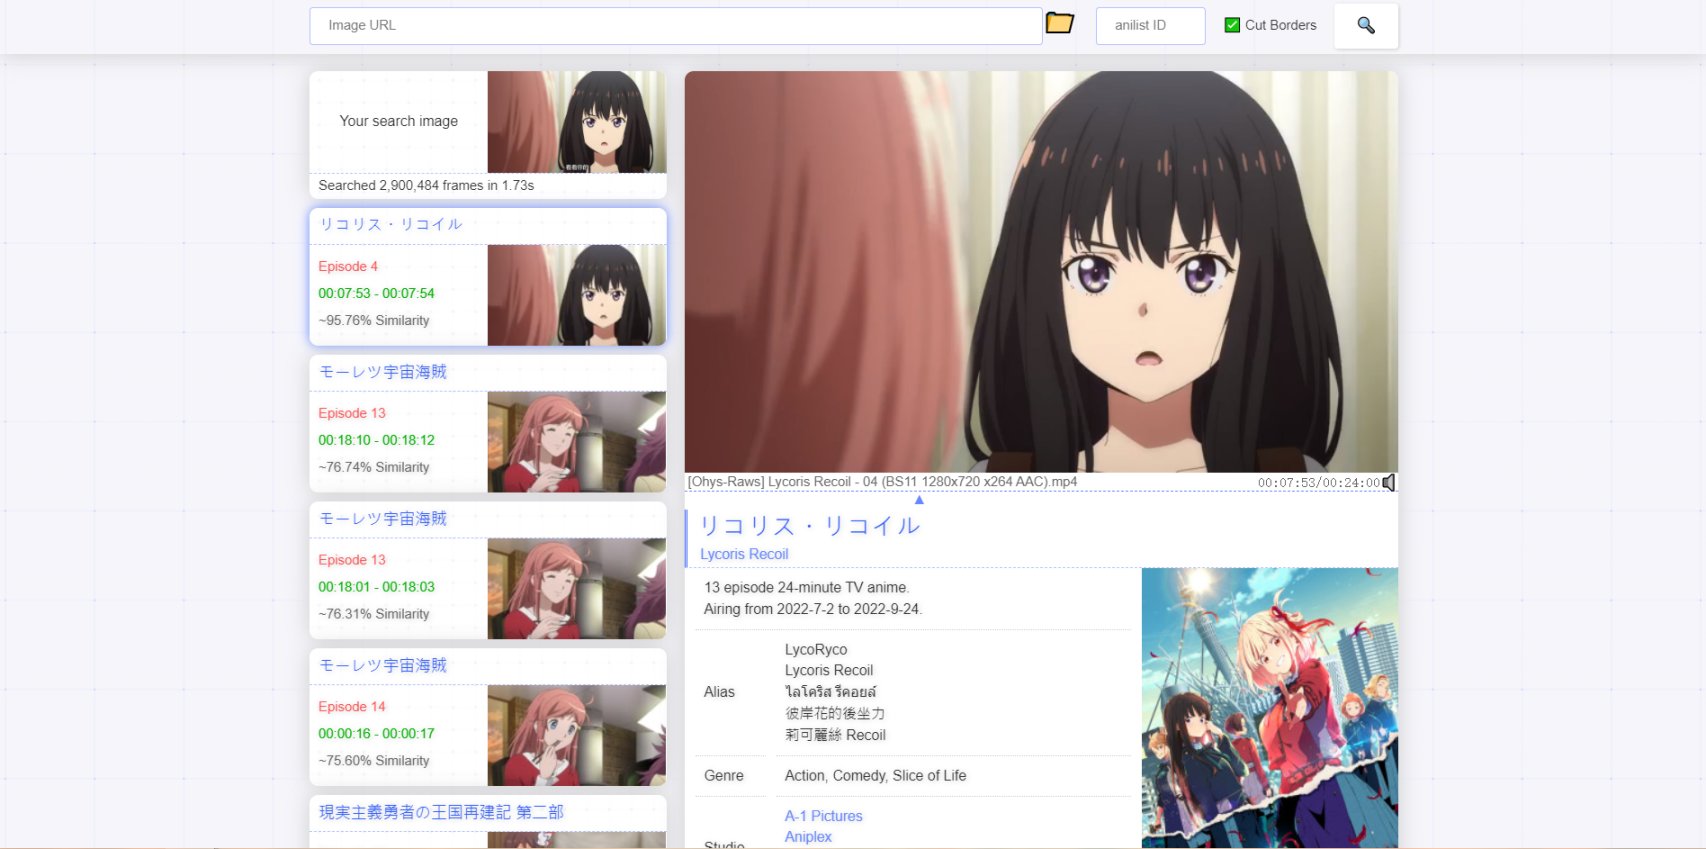Screen dimensions: 1706x849
Task: Click the 'Your search image' thumbnail
Action: [577, 122]
